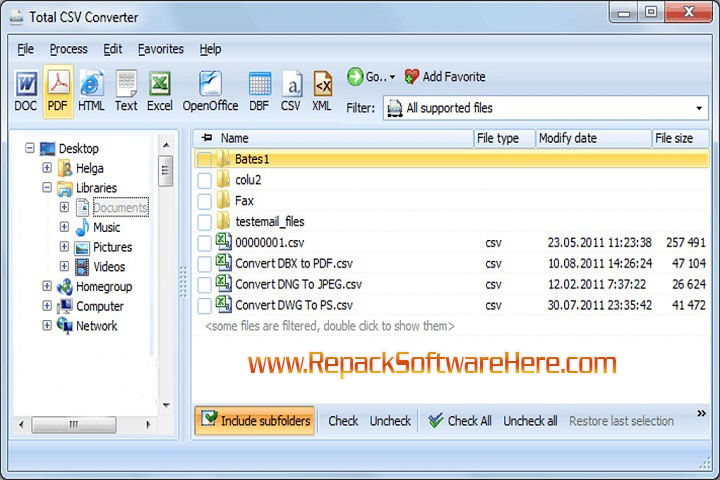Screen dimensions: 720x480
Task: Check the Convert DNG To JPEG.csv checkbox
Action: (204, 285)
